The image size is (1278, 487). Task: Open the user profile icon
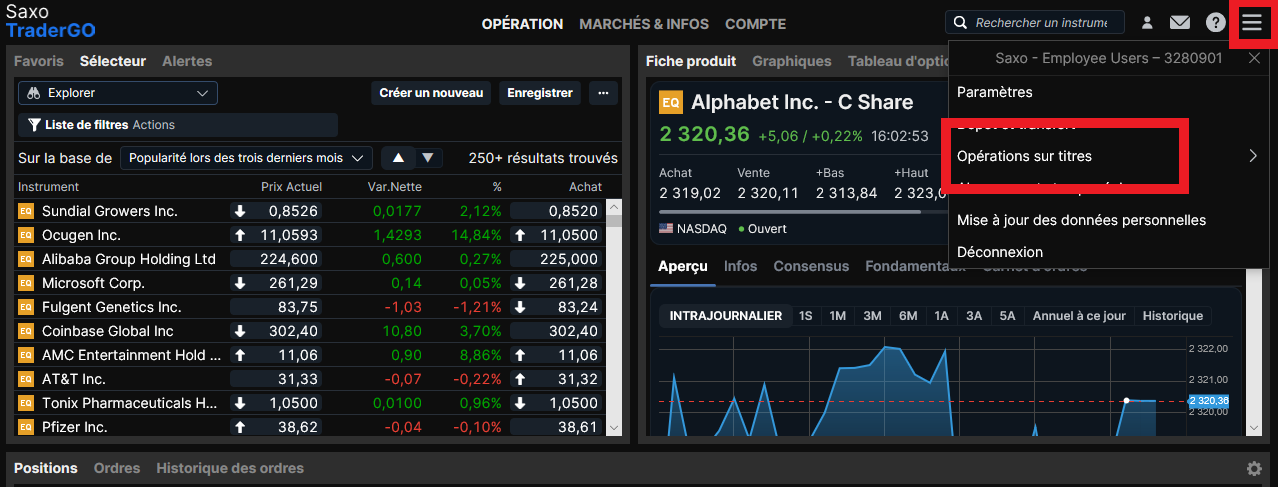[x=1147, y=22]
